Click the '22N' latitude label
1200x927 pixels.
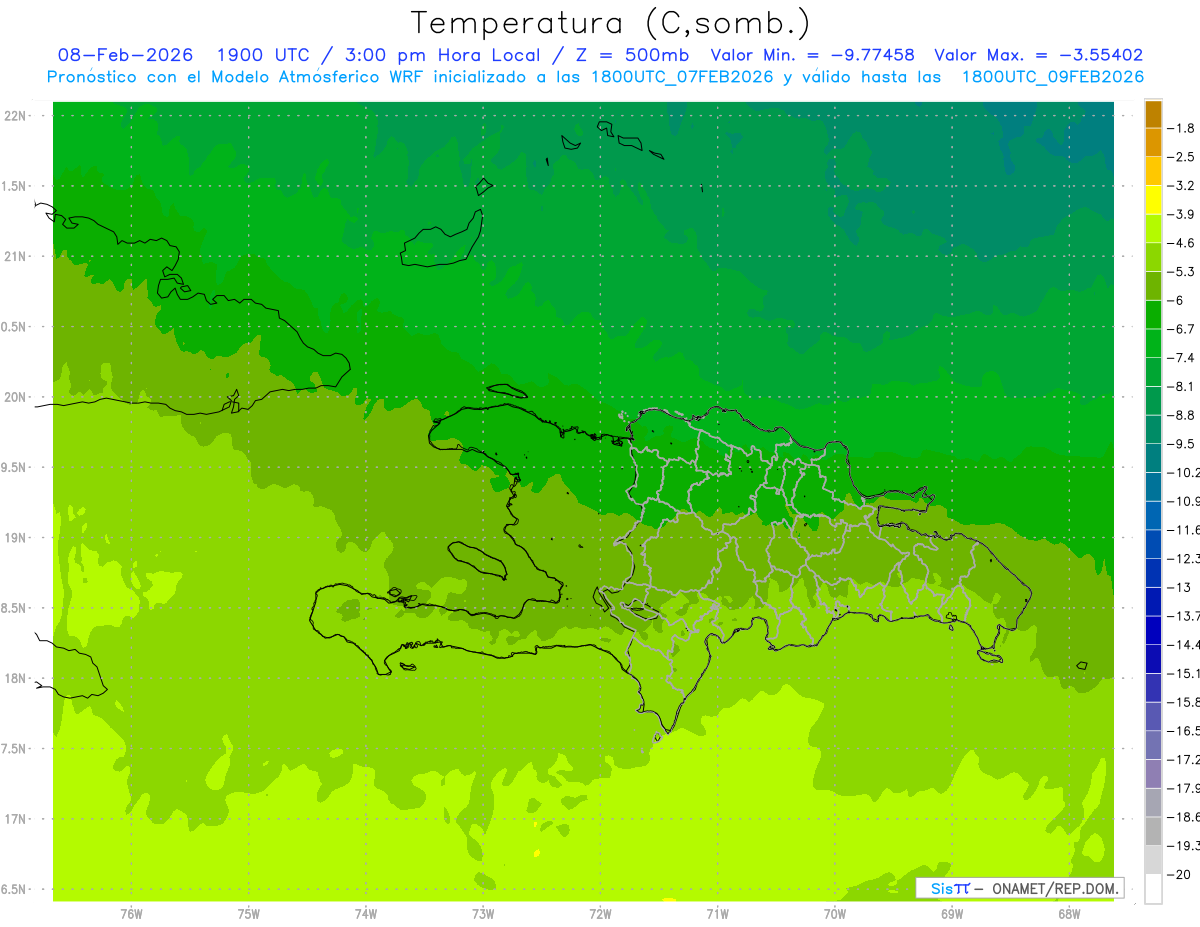17,116
